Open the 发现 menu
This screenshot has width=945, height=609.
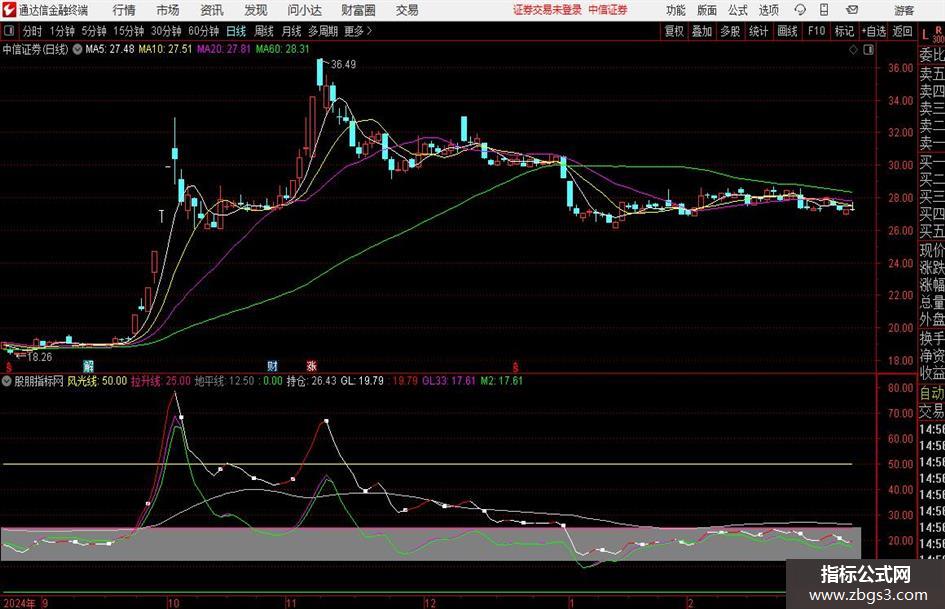[256, 10]
